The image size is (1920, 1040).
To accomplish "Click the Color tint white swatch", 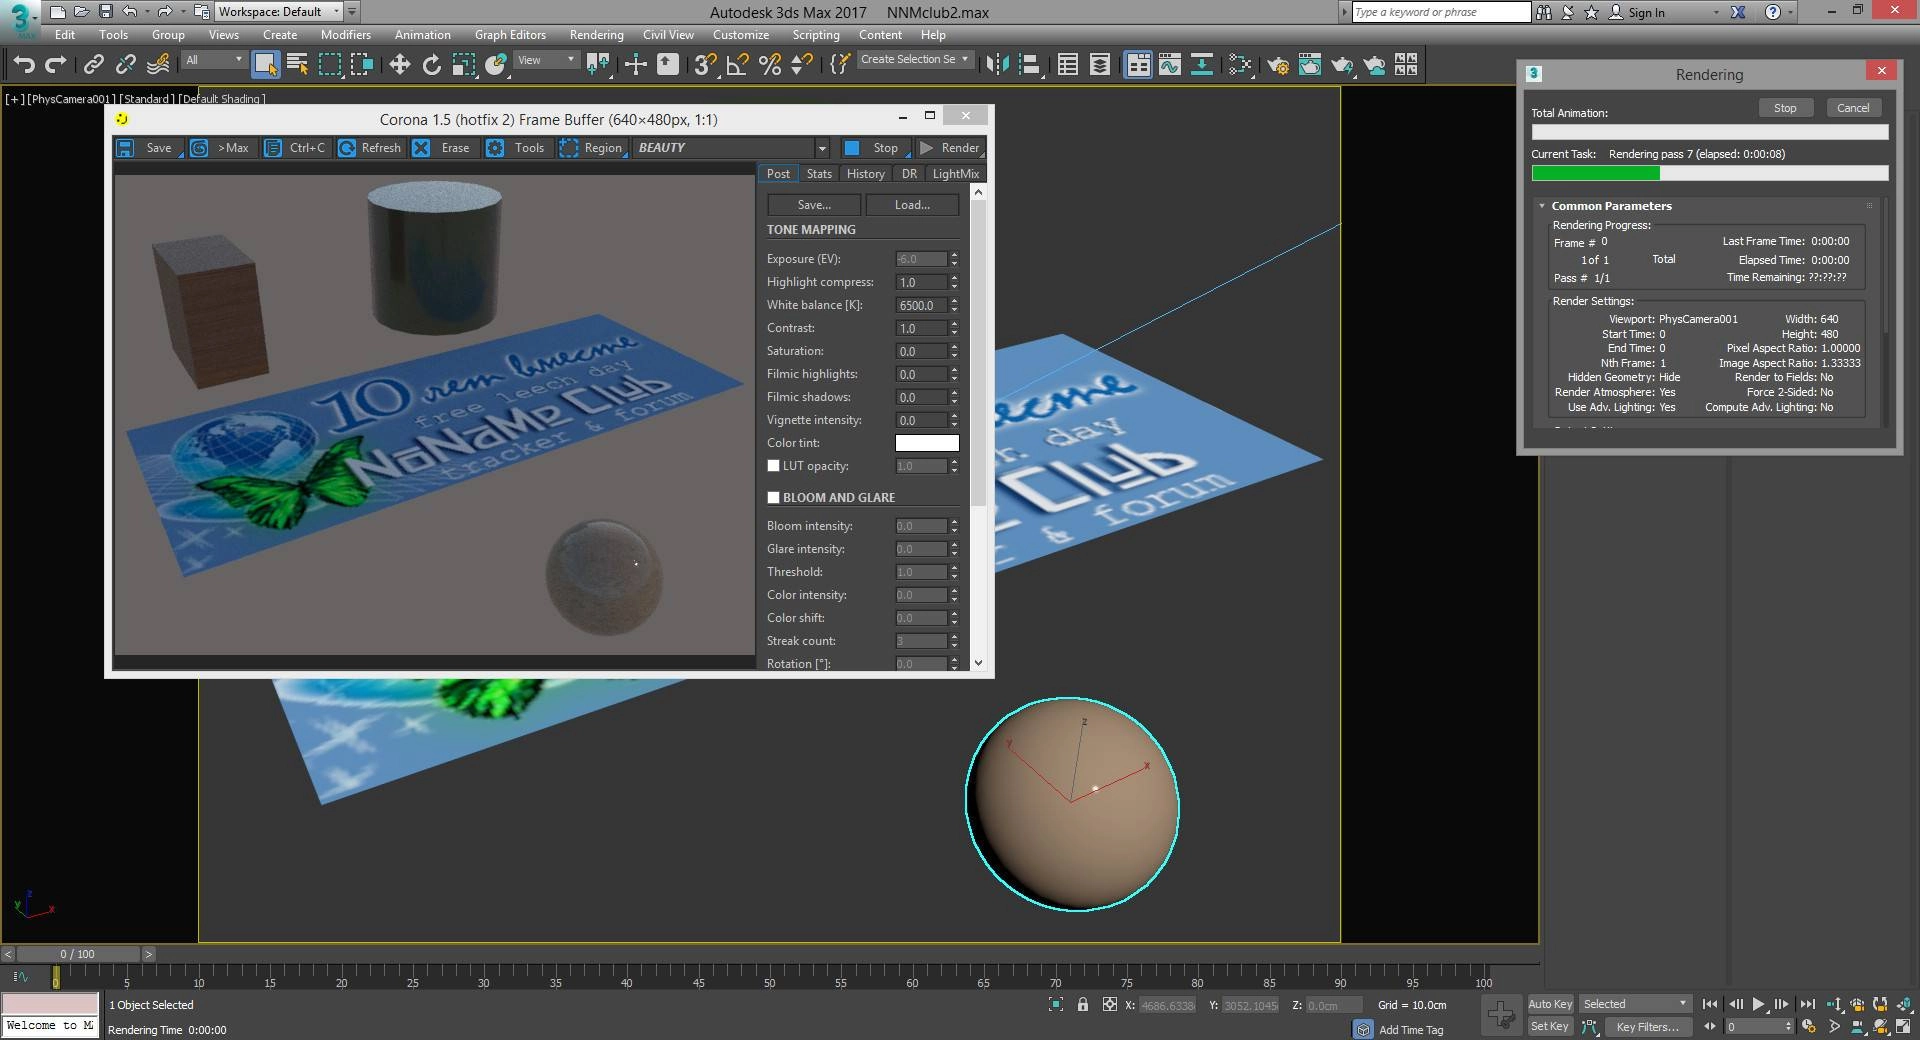I will [x=927, y=443].
